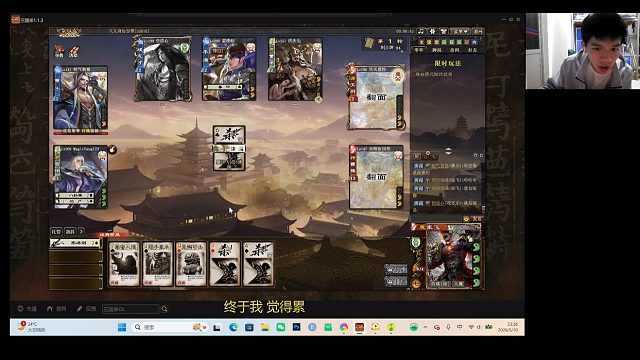This screenshot has width=640, height=360.
Task: Open the 反馈 pencil feedback link
Action: click(86, 309)
